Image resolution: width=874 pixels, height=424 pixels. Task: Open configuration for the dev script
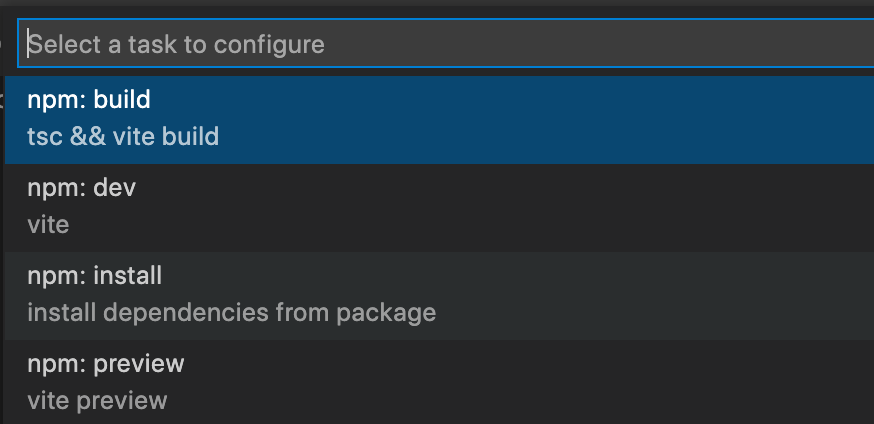[x=439, y=207]
